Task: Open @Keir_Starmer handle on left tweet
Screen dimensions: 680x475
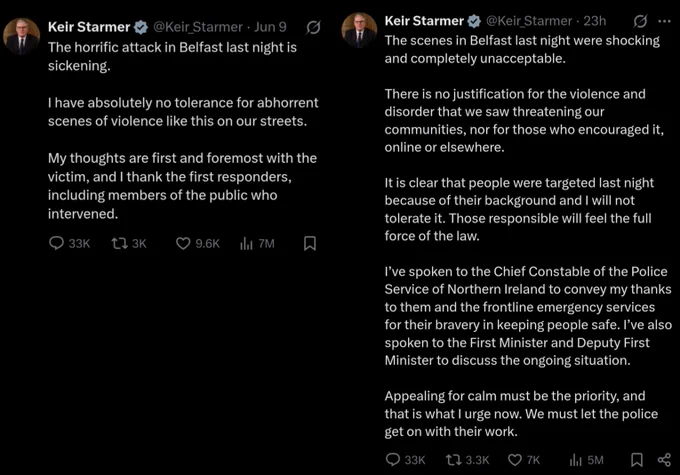Action: coord(198,27)
